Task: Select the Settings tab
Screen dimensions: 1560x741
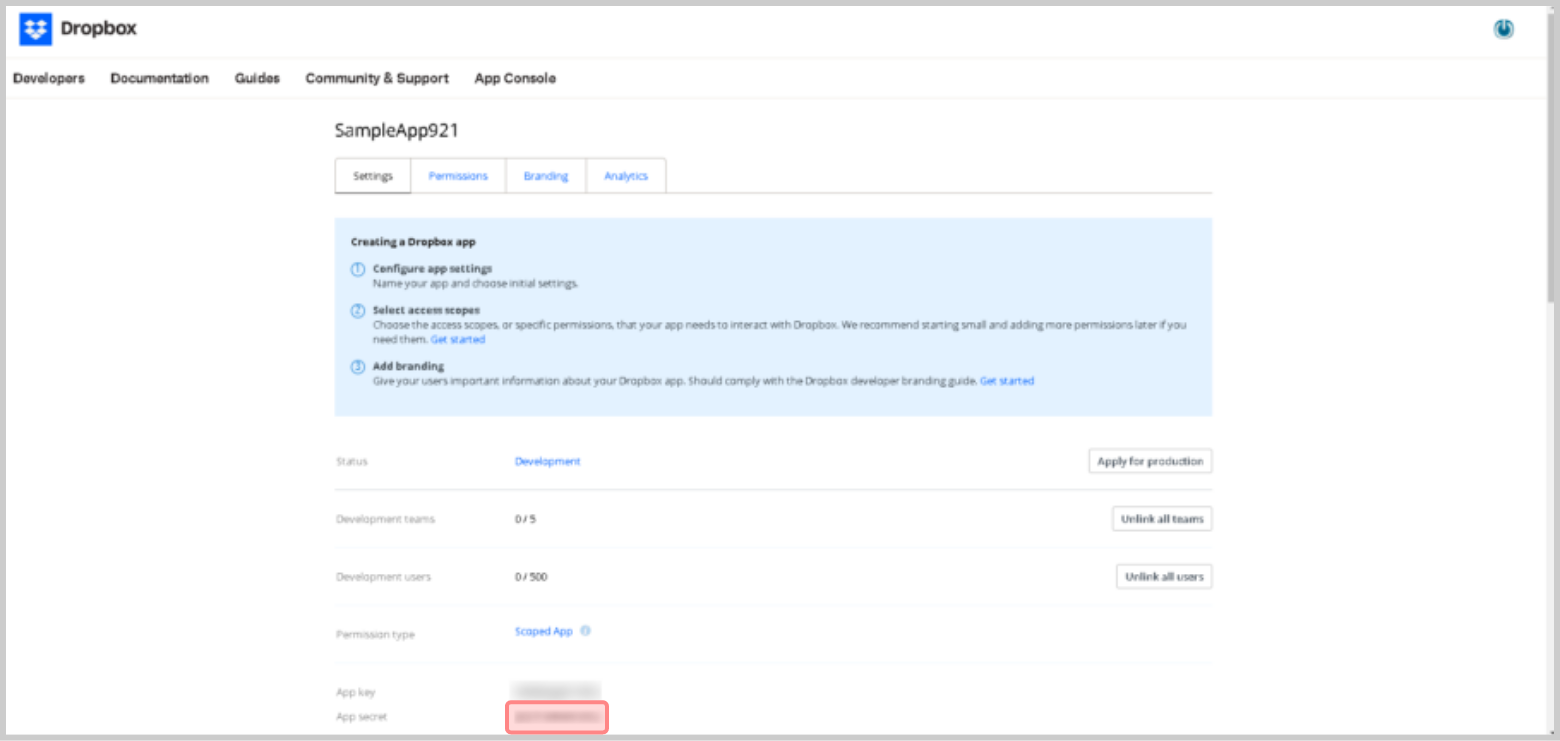Action: click(372, 176)
